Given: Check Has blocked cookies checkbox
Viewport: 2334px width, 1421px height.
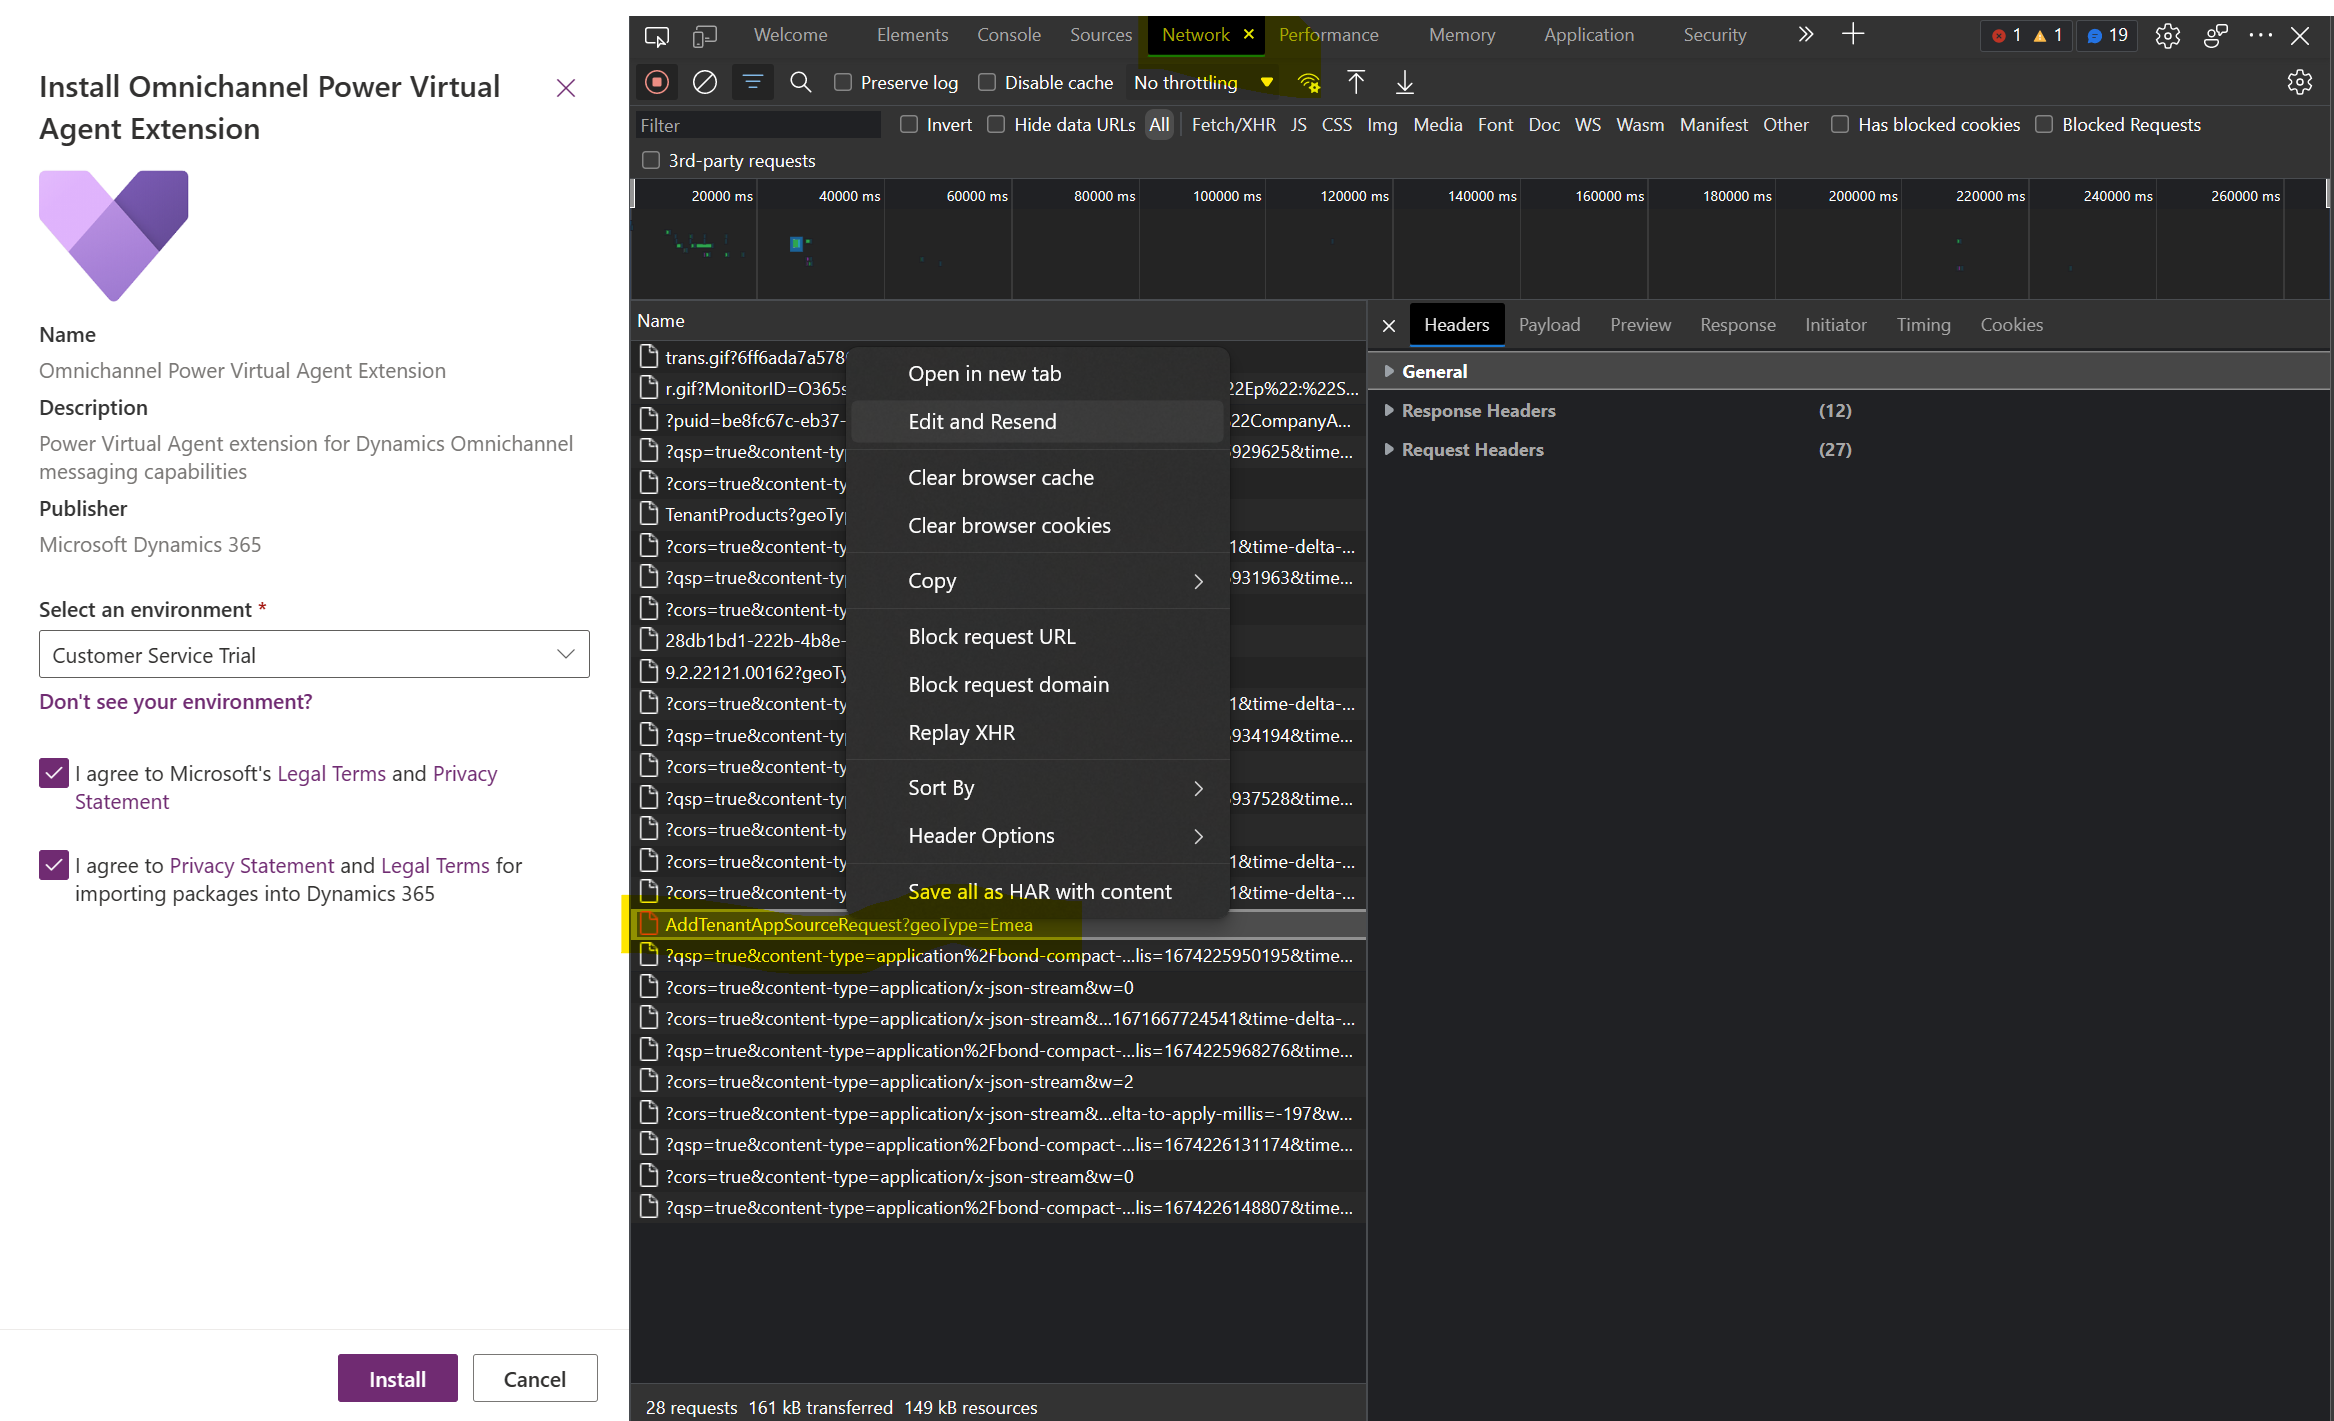Looking at the screenshot, I should click(1840, 125).
